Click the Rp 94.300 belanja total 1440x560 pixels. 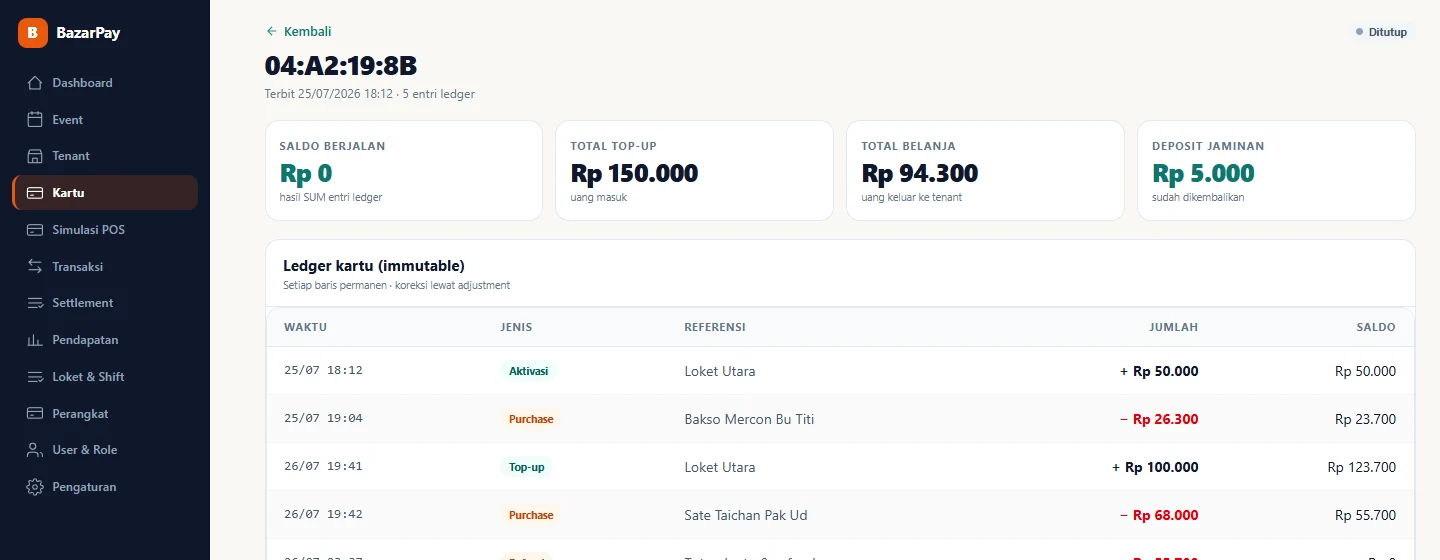(920, 173)
